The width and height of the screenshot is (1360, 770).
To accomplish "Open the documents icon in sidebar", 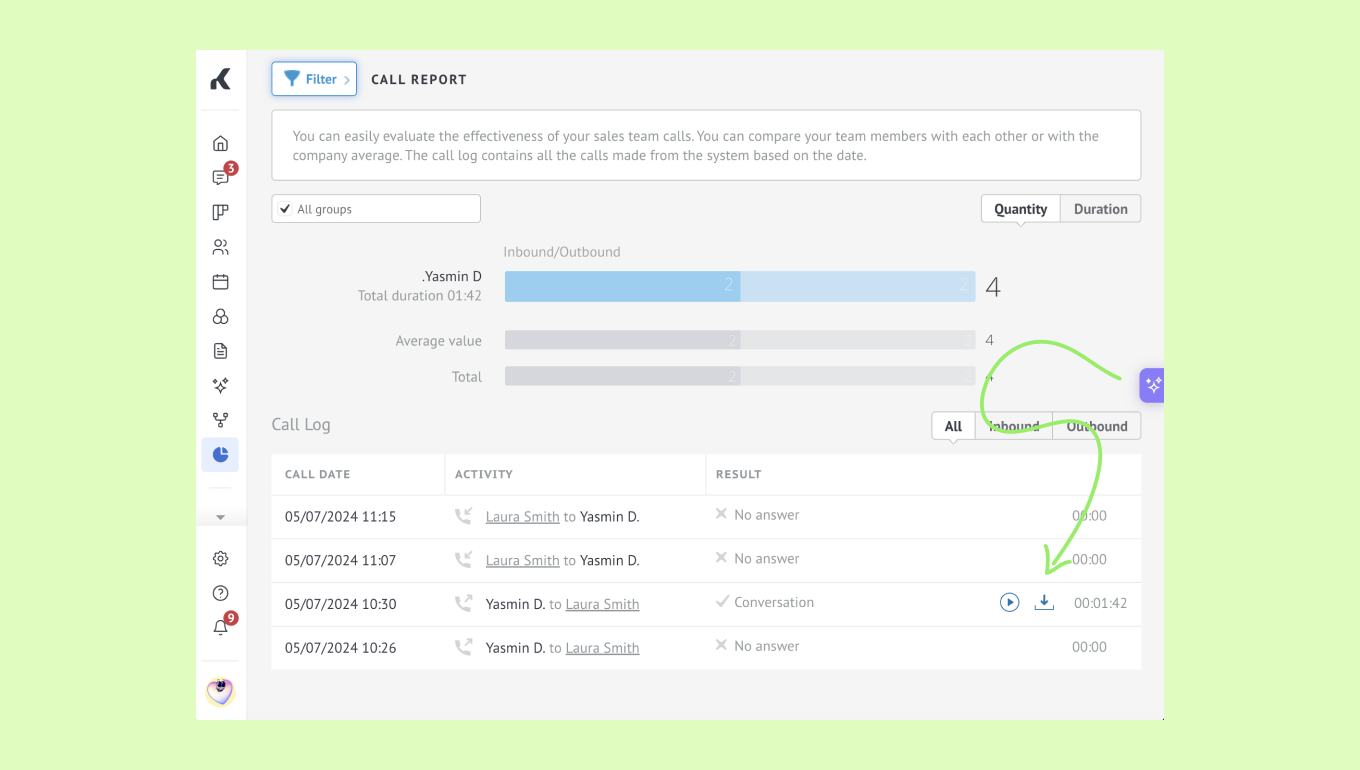I will click(x=220, y=351).
